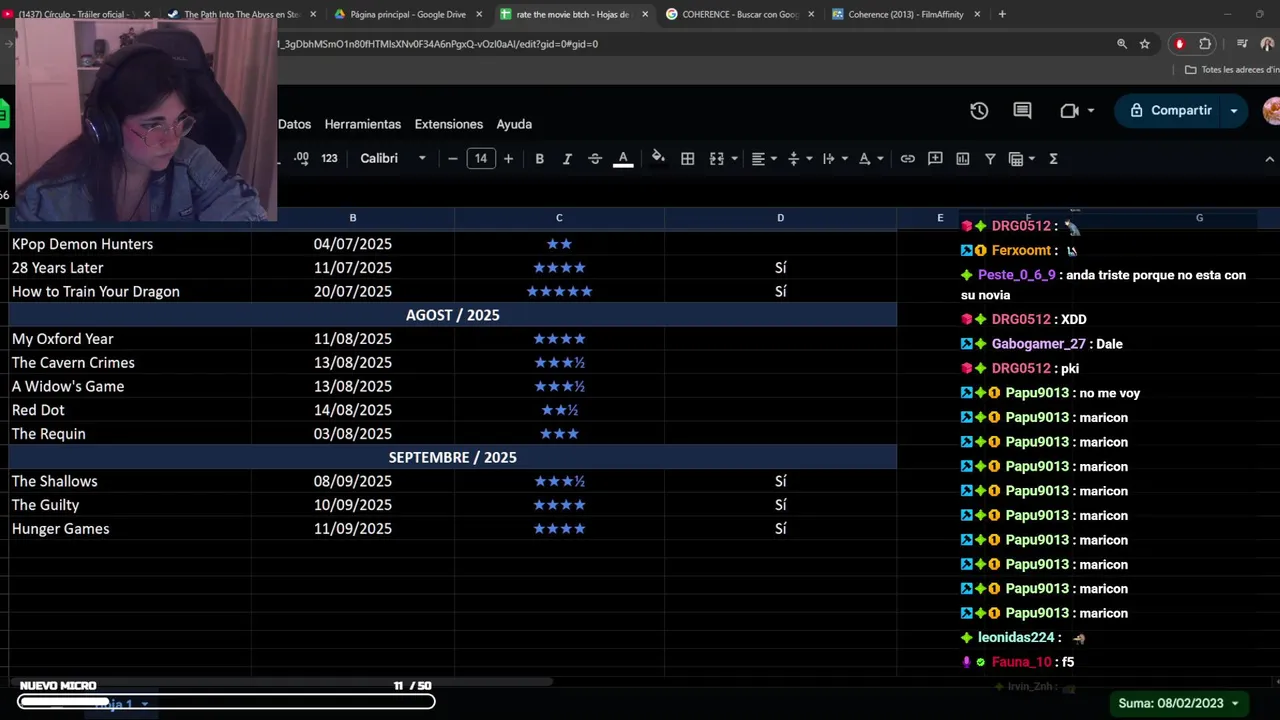
Task: Click the Compartir share button
Action: click(x=1169, y=111)
